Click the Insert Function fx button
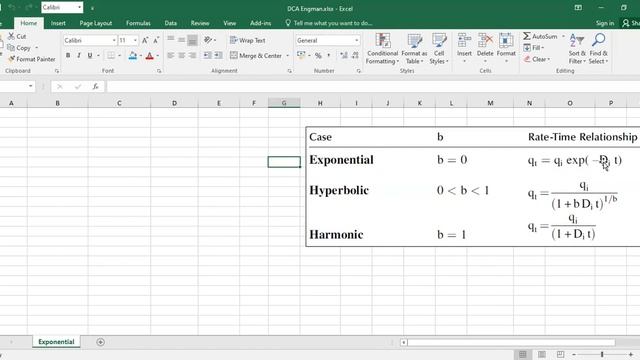 (x=96, y=87)
